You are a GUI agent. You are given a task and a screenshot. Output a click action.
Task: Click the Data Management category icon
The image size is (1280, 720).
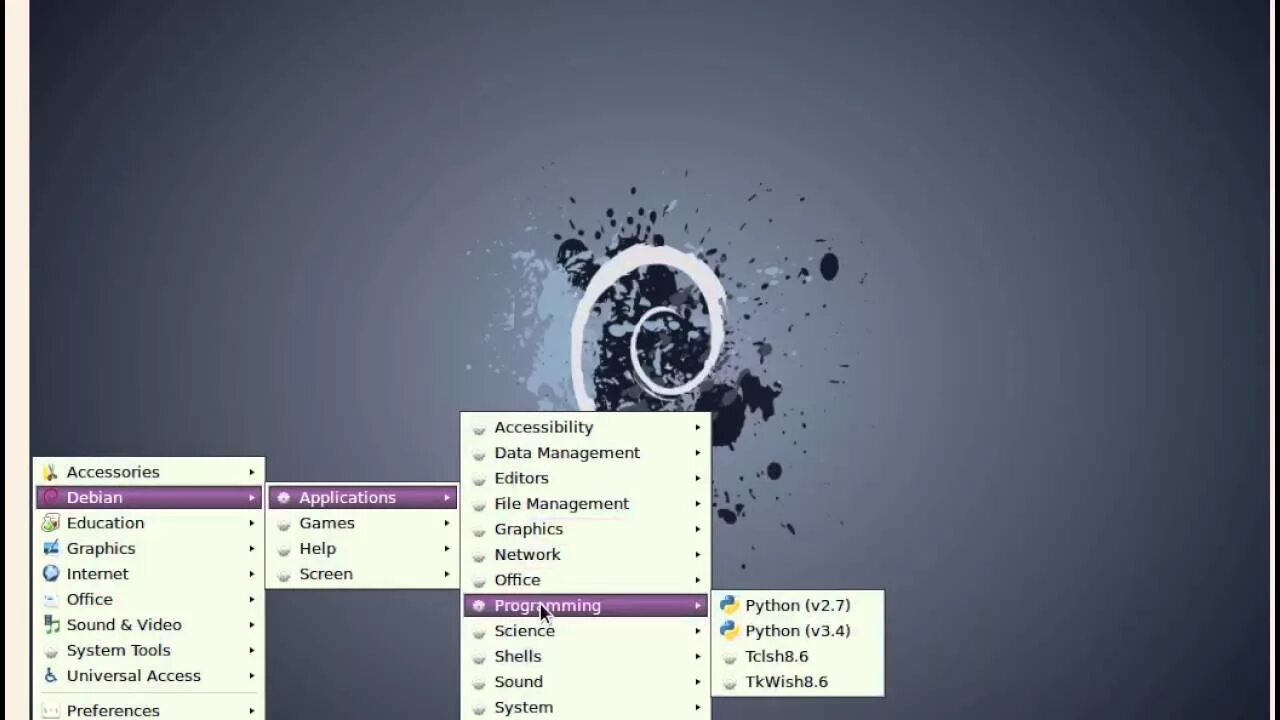[x=478, y=453]
